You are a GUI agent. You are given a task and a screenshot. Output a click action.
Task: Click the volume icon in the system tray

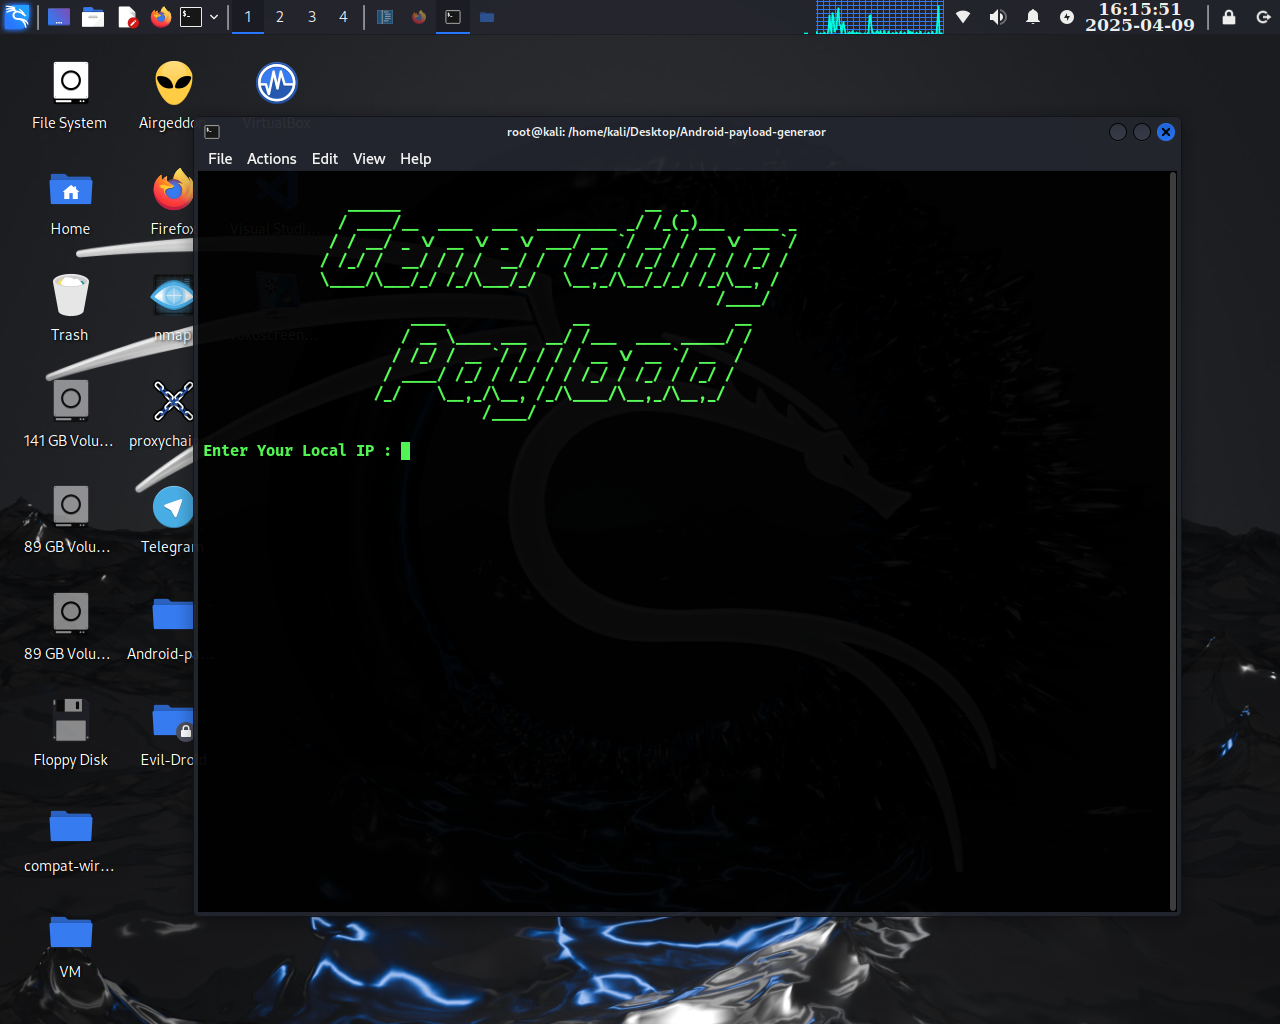997,16
